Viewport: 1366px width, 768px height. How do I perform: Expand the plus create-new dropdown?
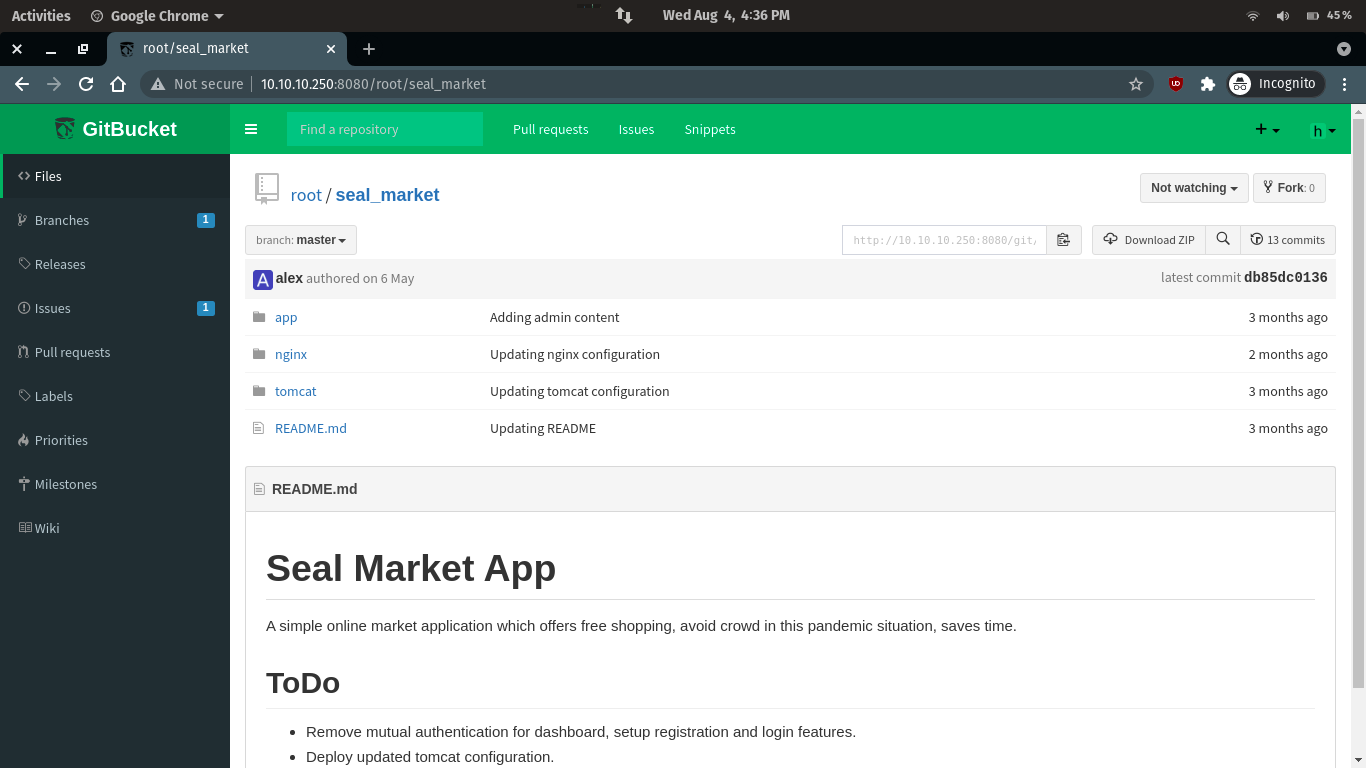pyautogui.click(x=1267, y=129)
